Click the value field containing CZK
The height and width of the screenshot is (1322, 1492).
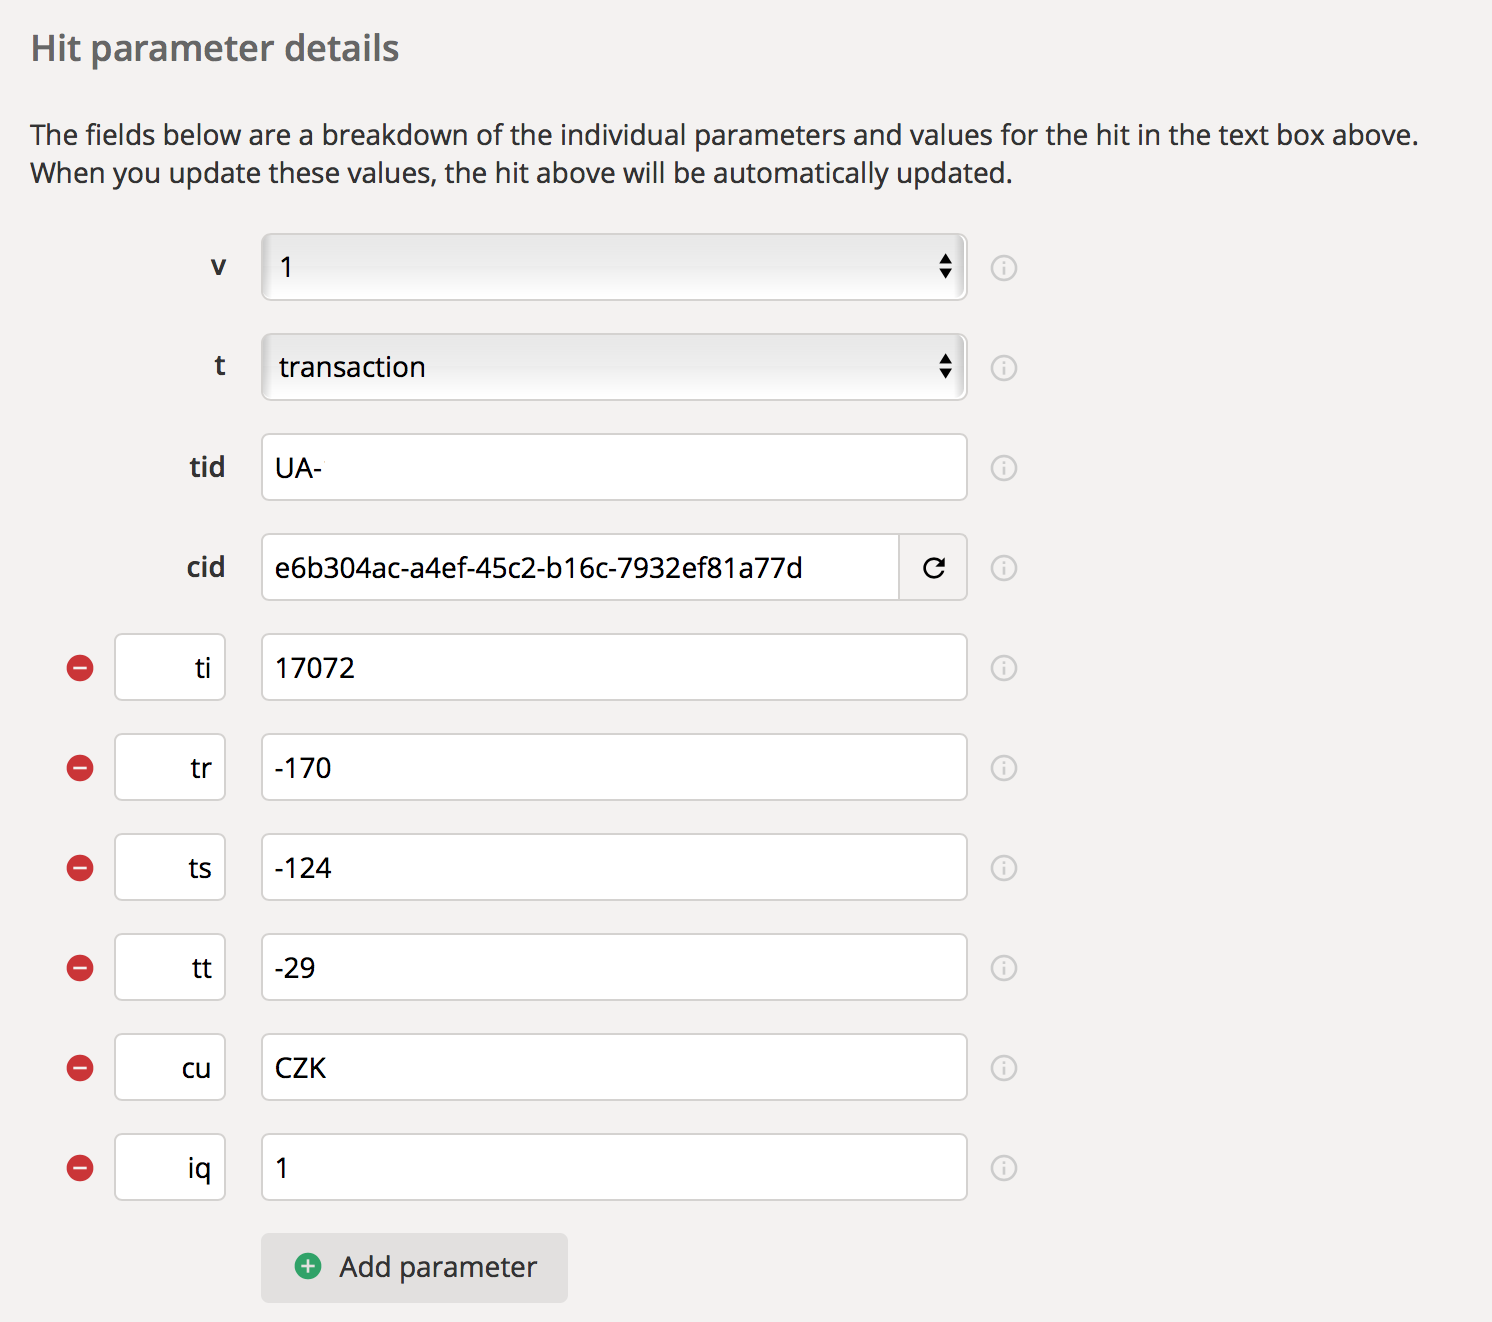pyautogui.click(x=613, y=1067)
